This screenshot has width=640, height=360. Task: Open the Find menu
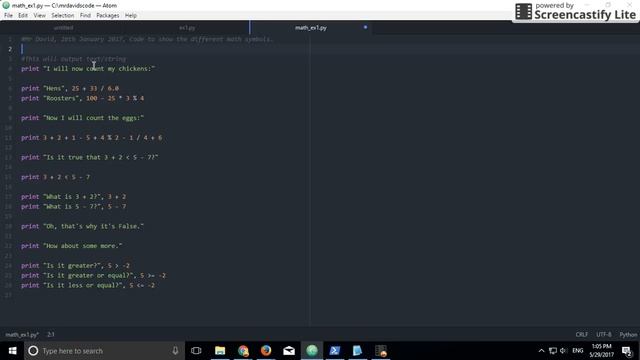(85, 16)
